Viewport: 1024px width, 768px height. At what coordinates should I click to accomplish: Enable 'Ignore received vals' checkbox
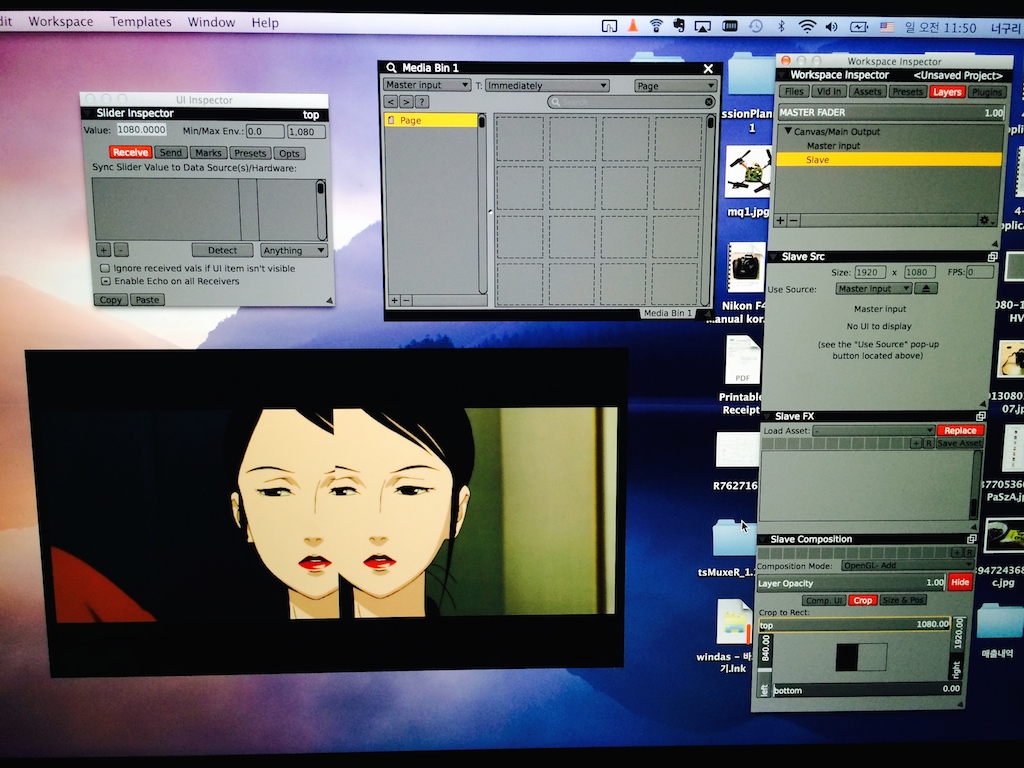tap(104, 268)
